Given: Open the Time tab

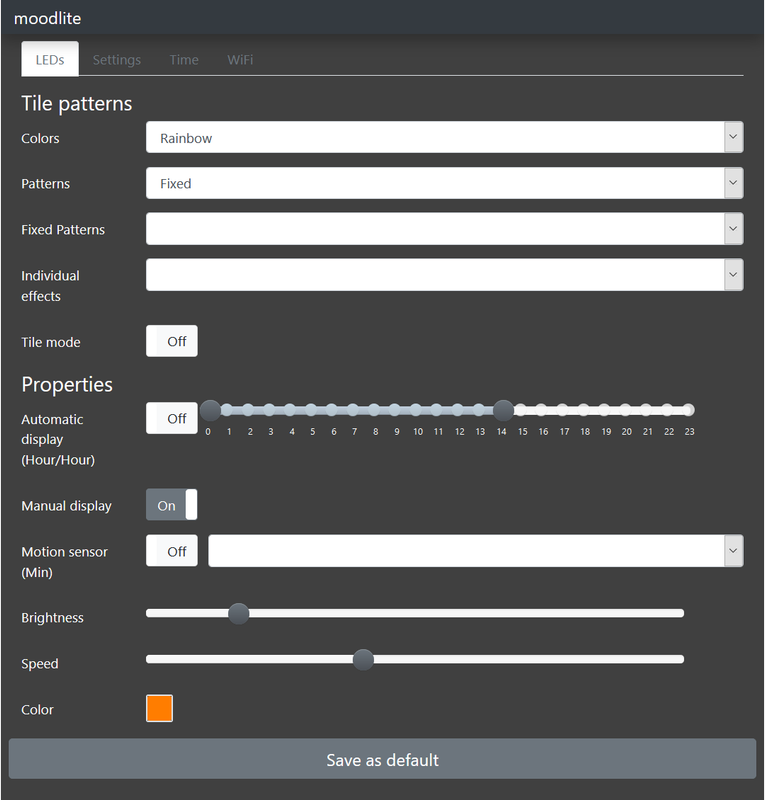Looking at the screenshot, I should (x=184, y=60).
